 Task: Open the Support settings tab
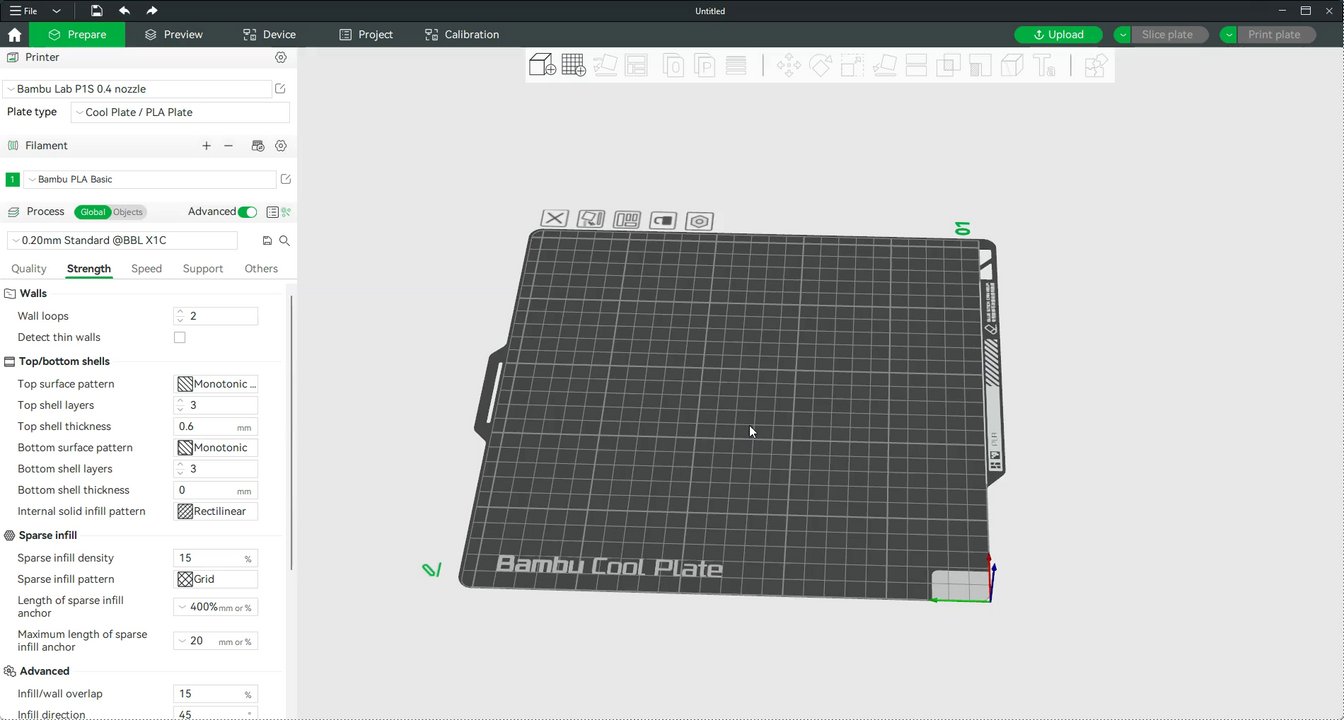[203, 269]
